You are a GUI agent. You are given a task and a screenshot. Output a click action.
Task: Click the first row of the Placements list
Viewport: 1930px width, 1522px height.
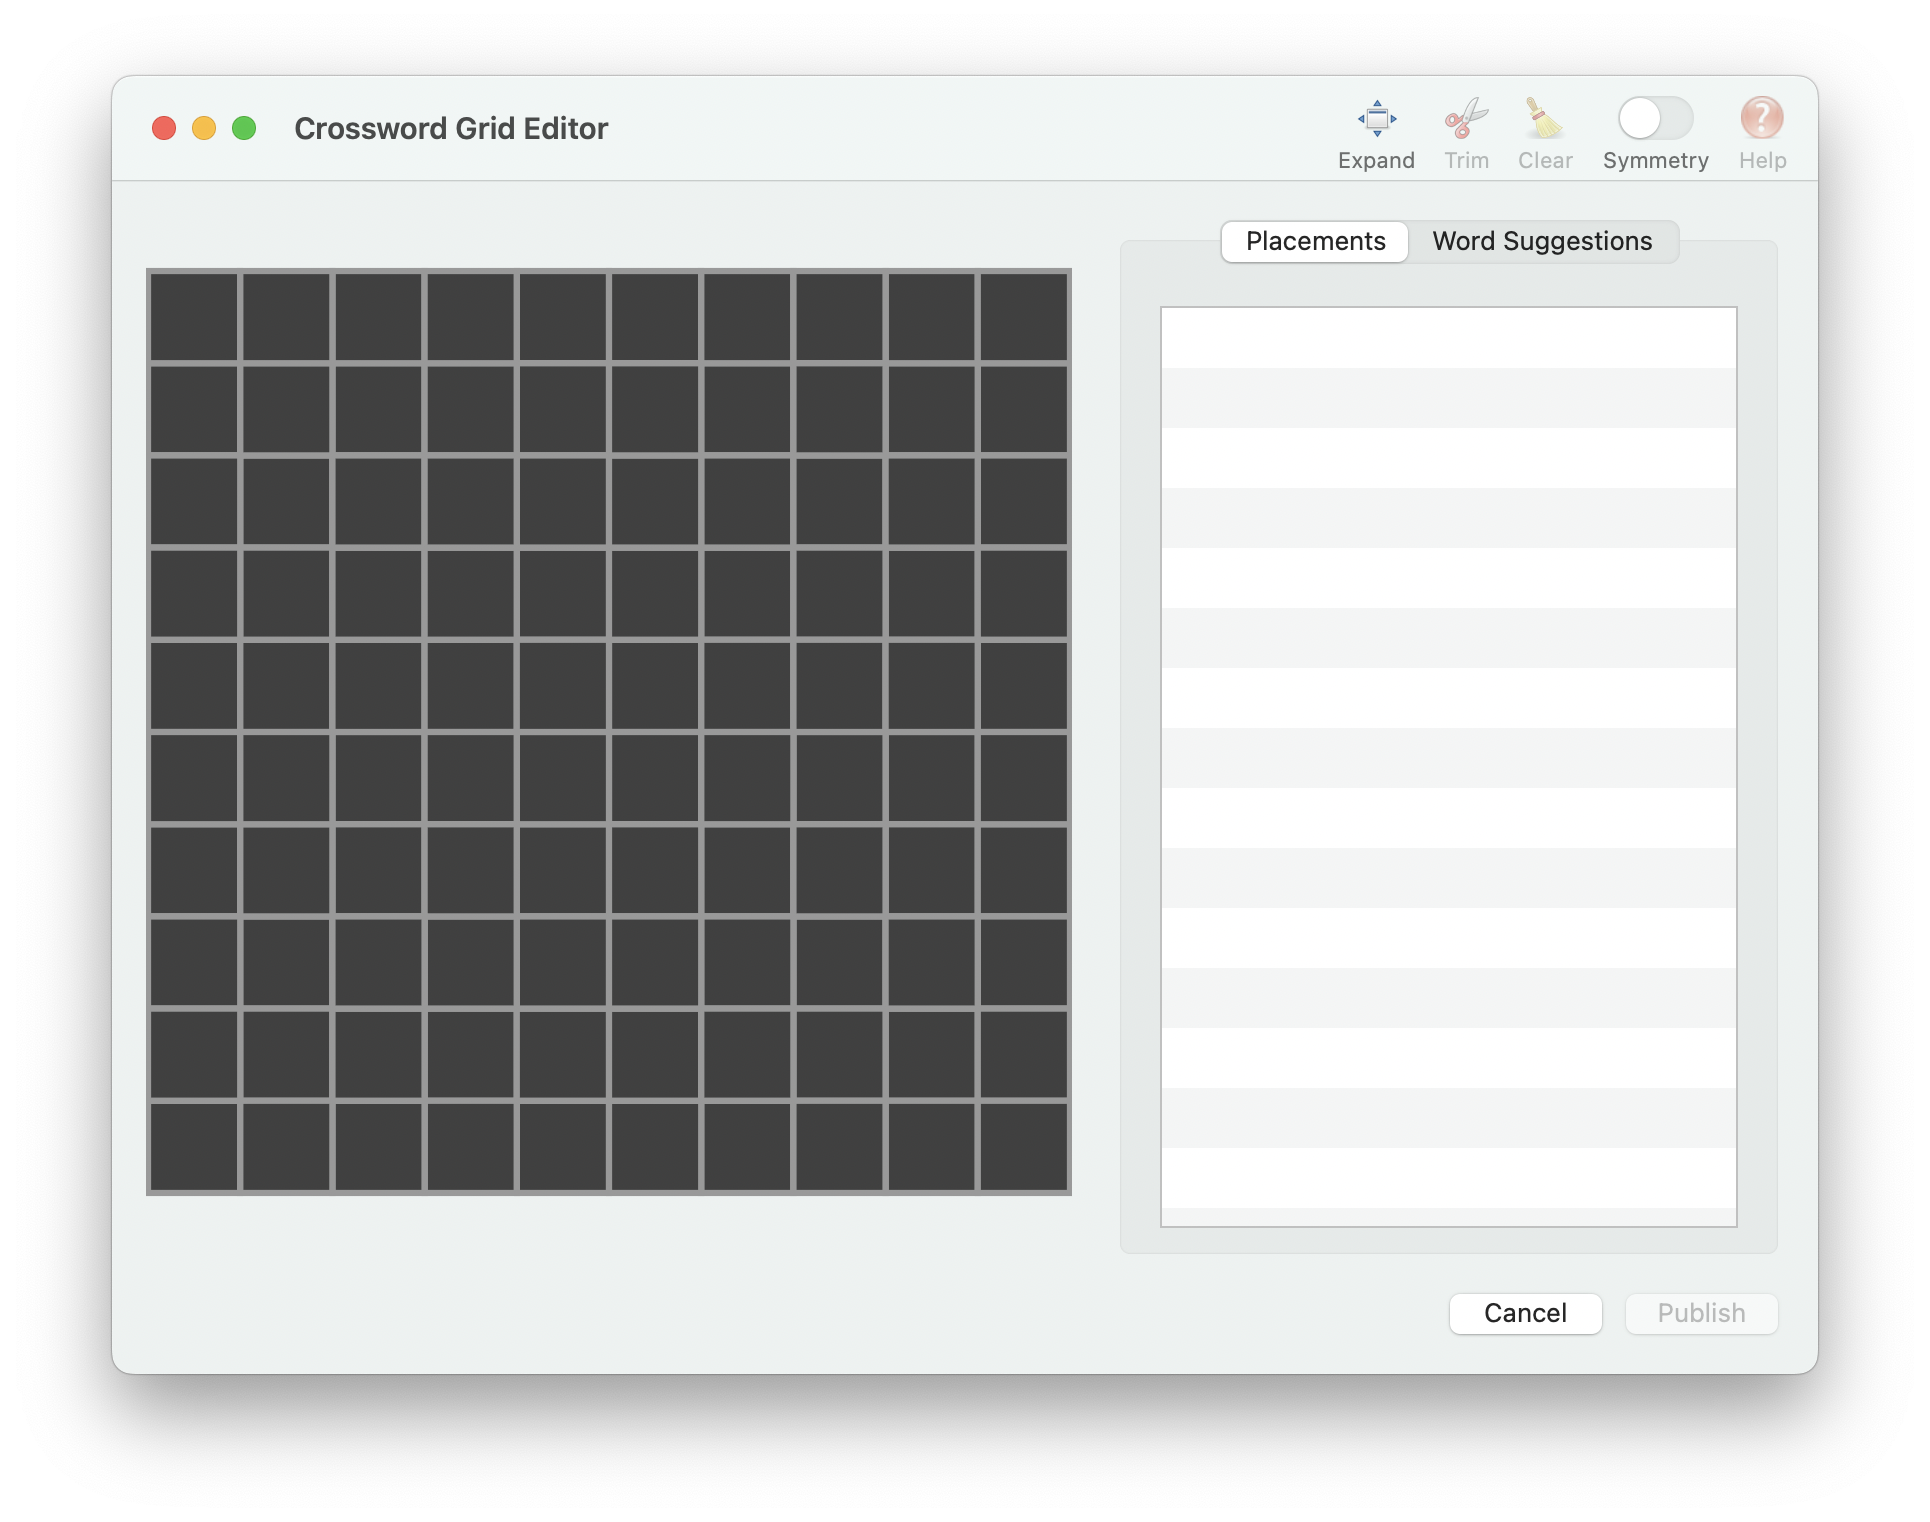[x=1448, y=338]
